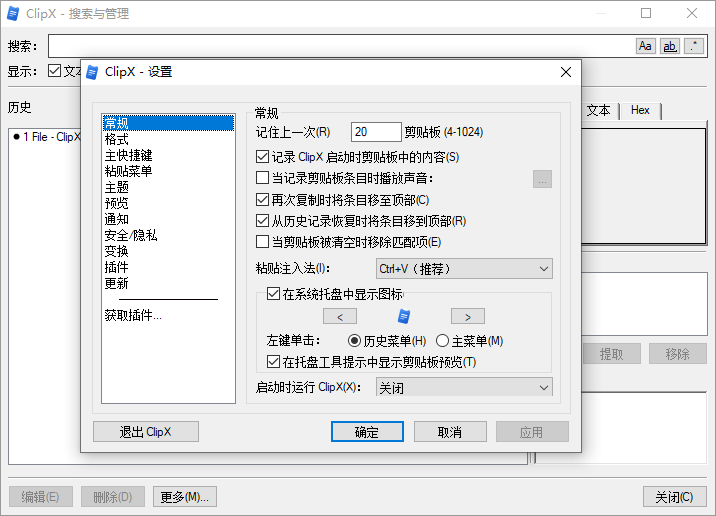
Task: Click ClipX search window title icon
Action: pyautogui.click(x=13, y=14)
